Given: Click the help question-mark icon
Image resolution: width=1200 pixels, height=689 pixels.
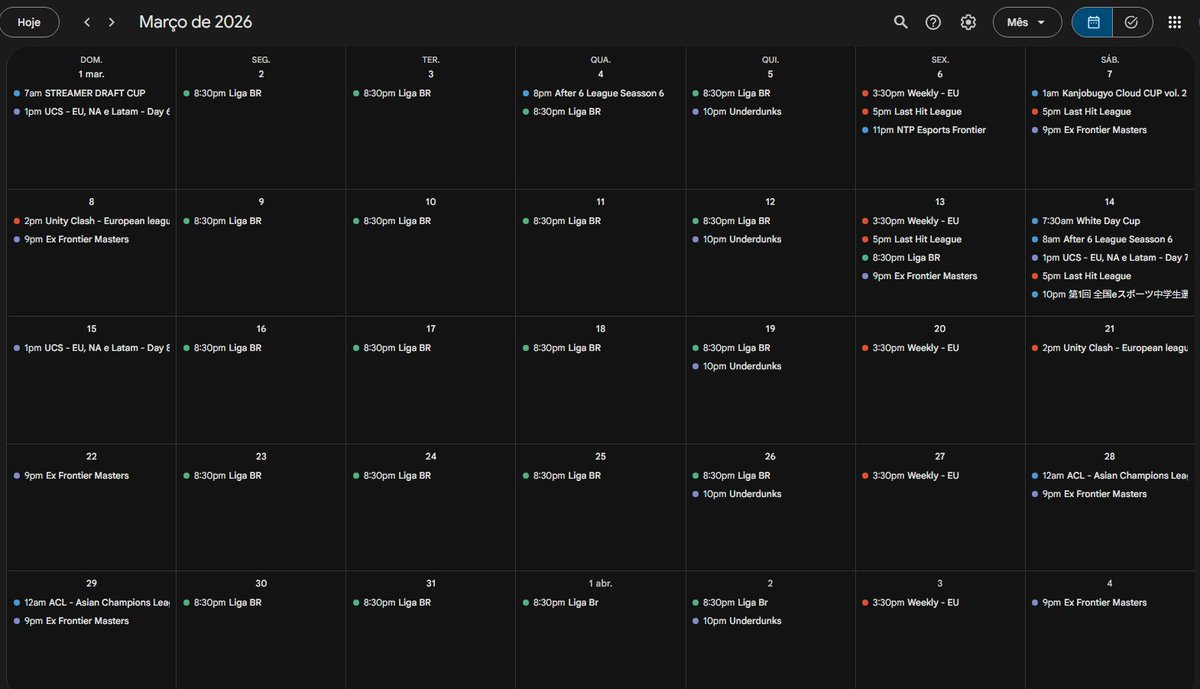Looking at the screenshot, I should pos(933,20).
